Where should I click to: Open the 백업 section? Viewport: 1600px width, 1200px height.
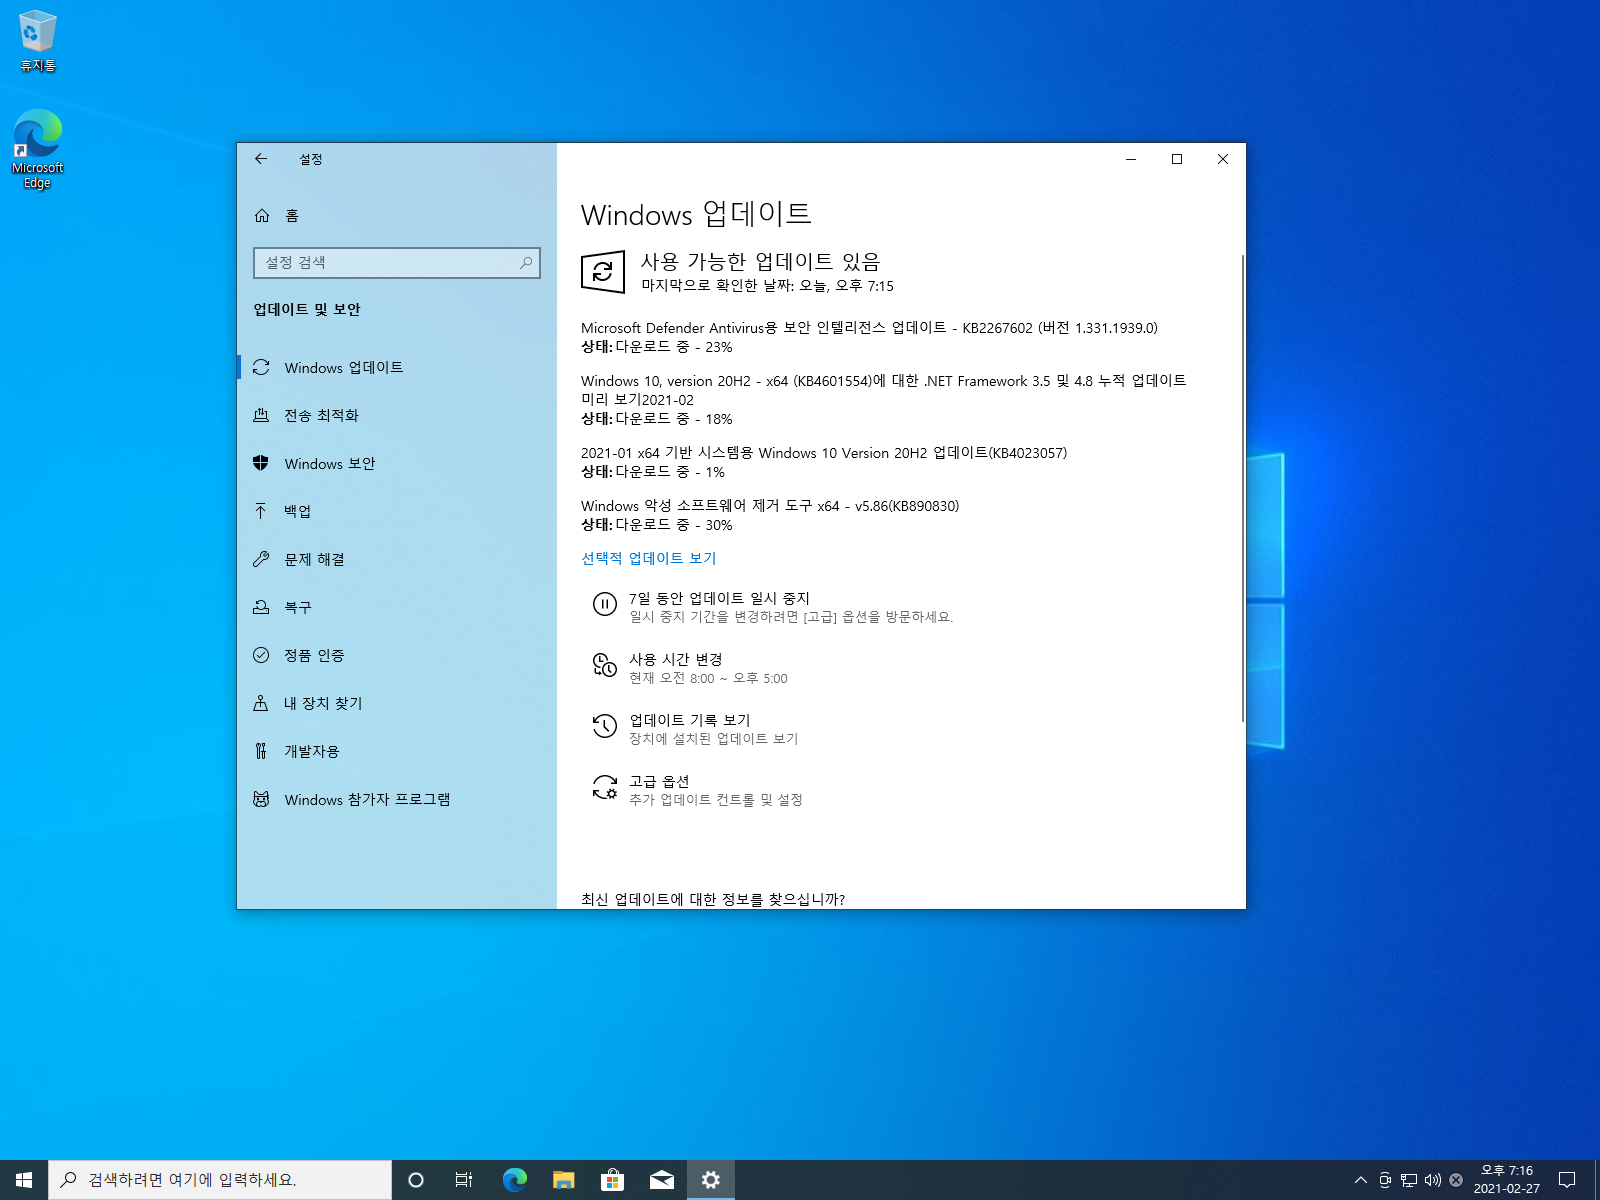click(x=396, y=512)
